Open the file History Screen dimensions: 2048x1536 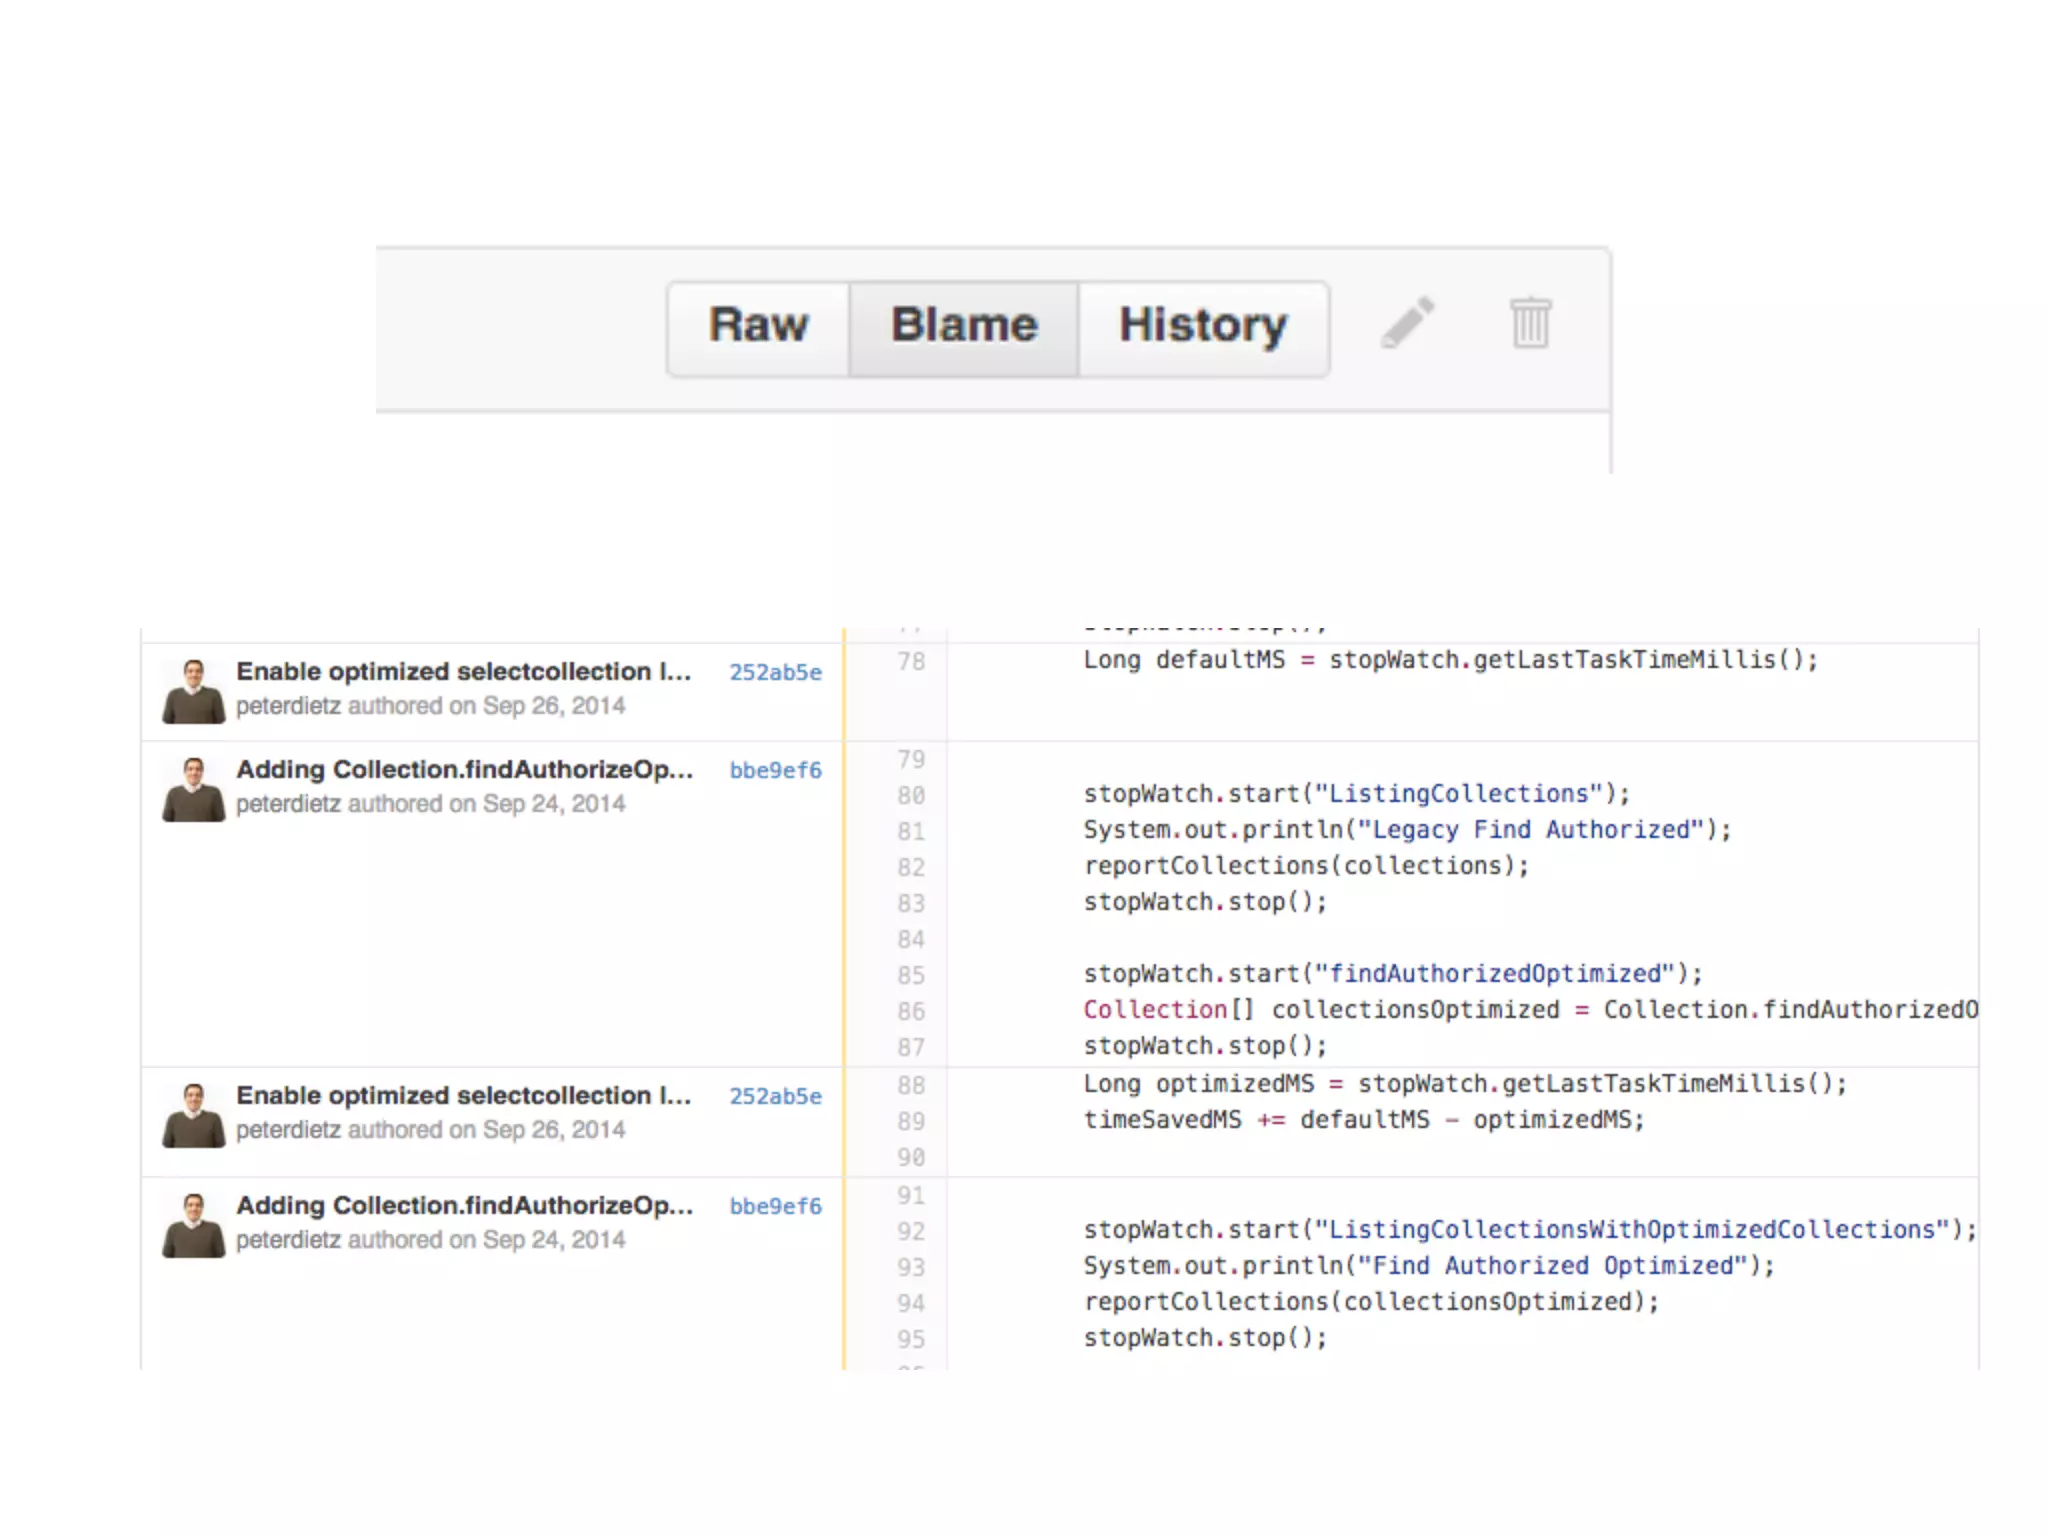pyautogui.click(x=1203, y=326)
